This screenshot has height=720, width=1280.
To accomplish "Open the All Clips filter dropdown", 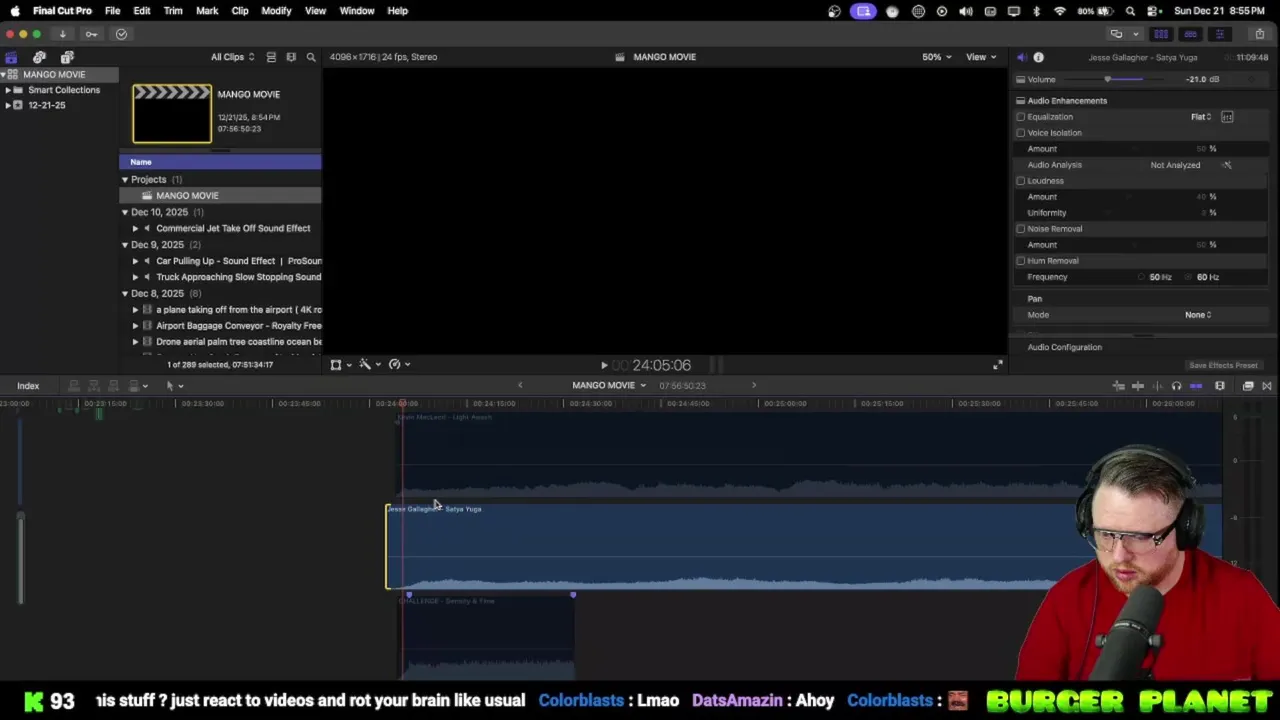I will click(232, 57).
